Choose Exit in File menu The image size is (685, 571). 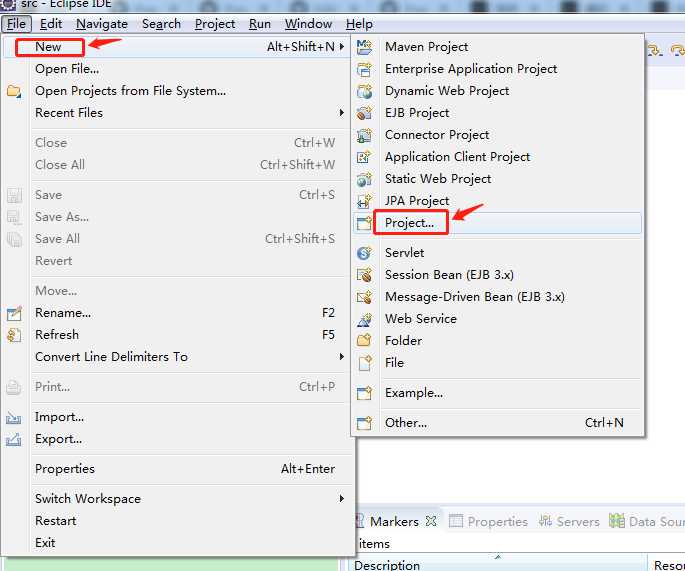click(x=177, y=543)
